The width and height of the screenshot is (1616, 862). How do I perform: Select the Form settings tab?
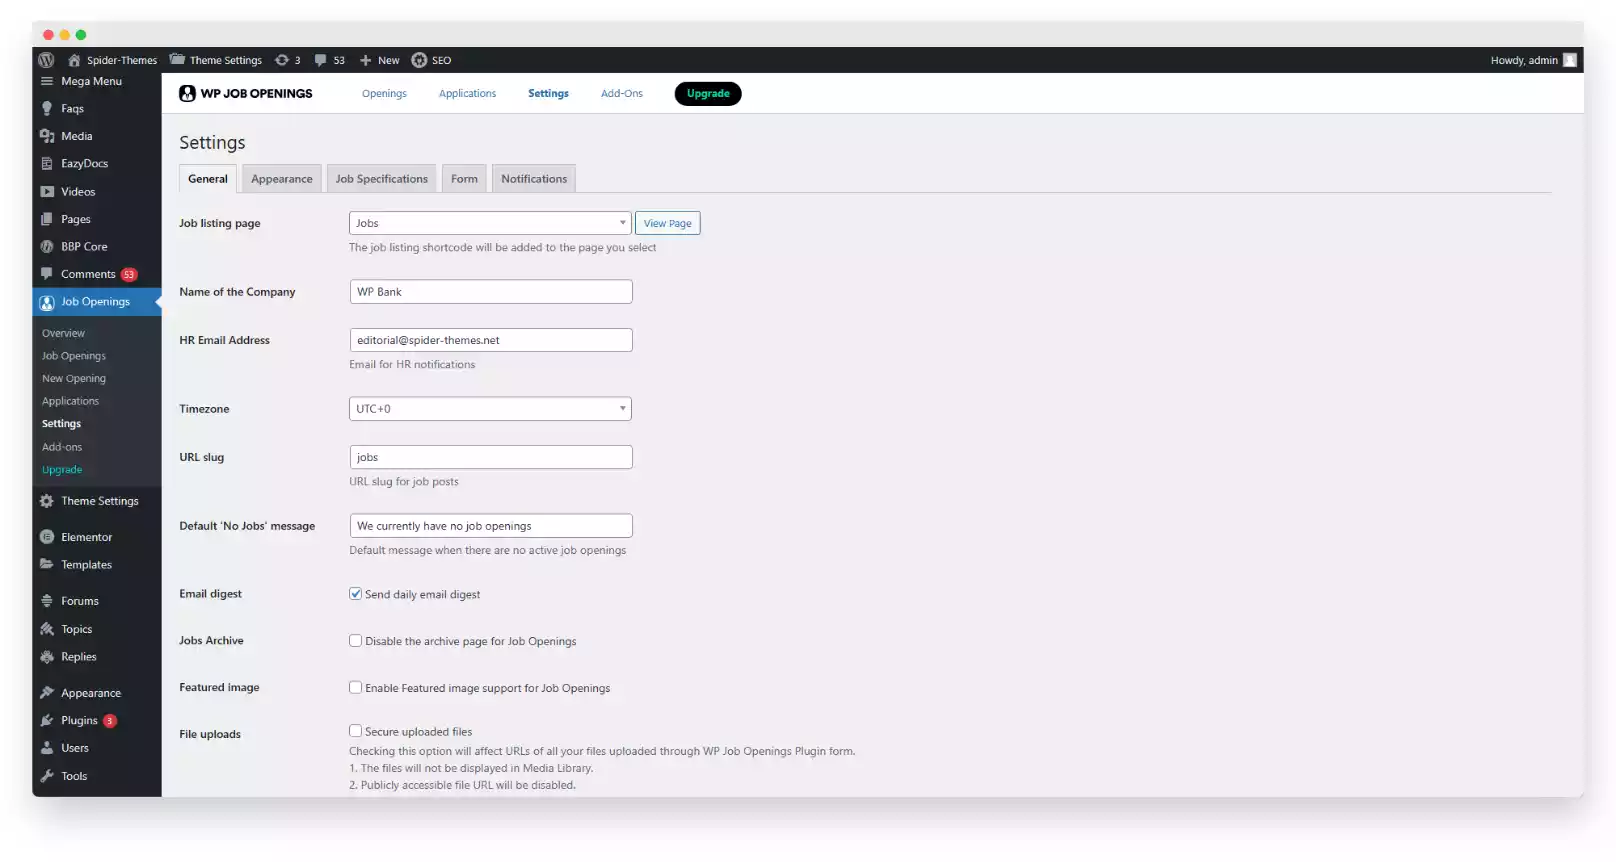464,178
